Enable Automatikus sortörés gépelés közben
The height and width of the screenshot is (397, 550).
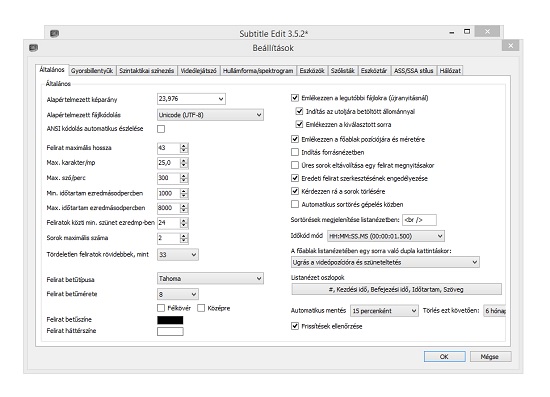[295, 204]
